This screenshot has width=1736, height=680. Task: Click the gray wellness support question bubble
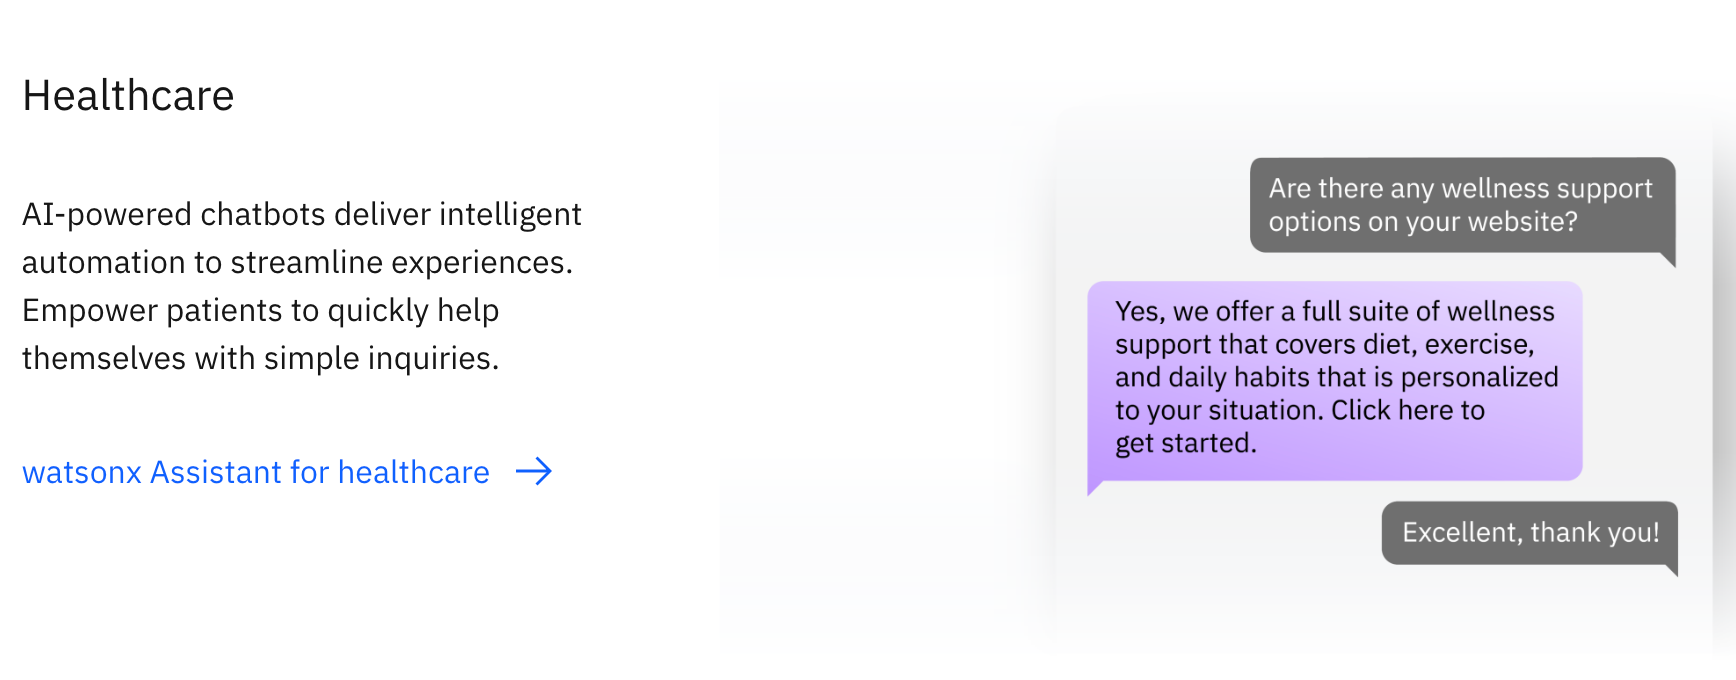[x=1460, y=205]
